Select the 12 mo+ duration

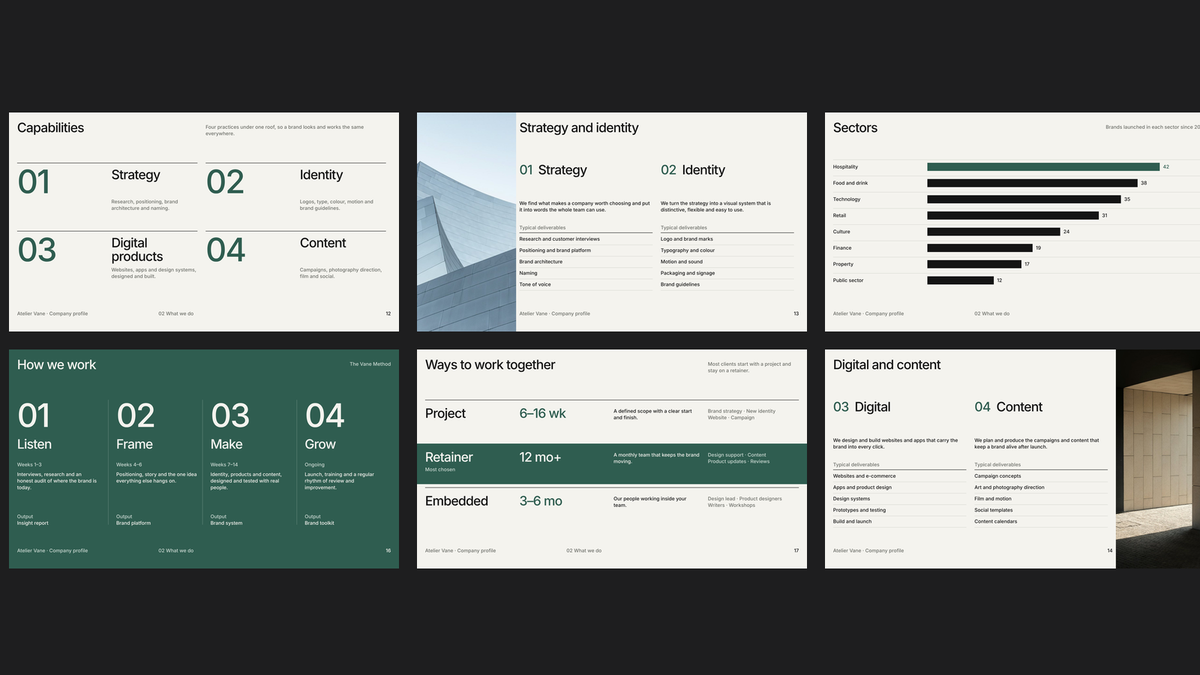(x=540, y=457)
